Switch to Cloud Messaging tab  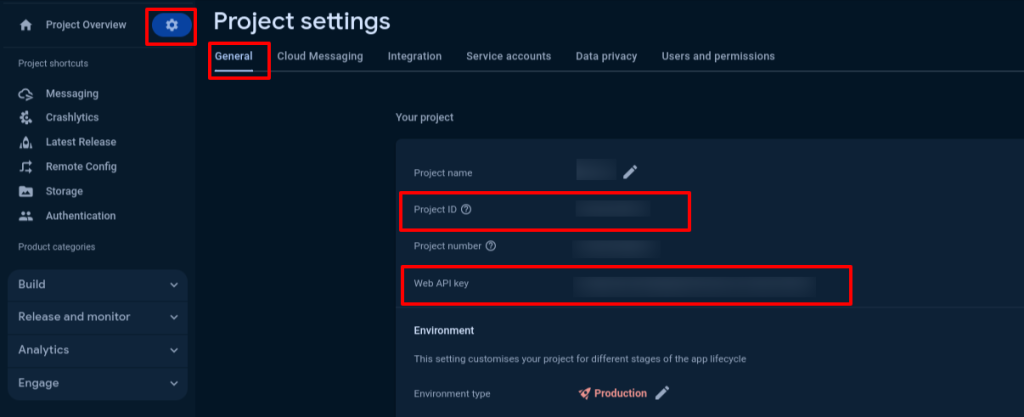[x=320, y=56]
